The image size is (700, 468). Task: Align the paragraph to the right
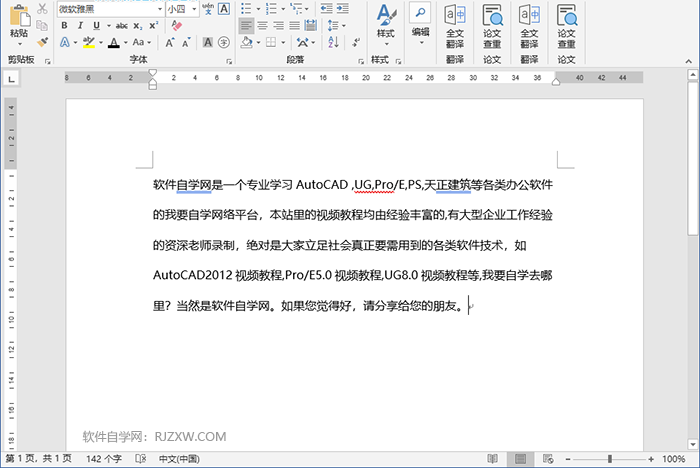pos(279,25)
